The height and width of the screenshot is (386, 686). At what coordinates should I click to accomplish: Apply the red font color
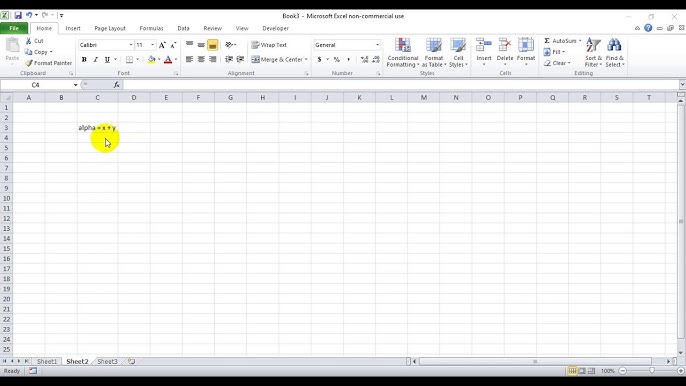(168, 60)
